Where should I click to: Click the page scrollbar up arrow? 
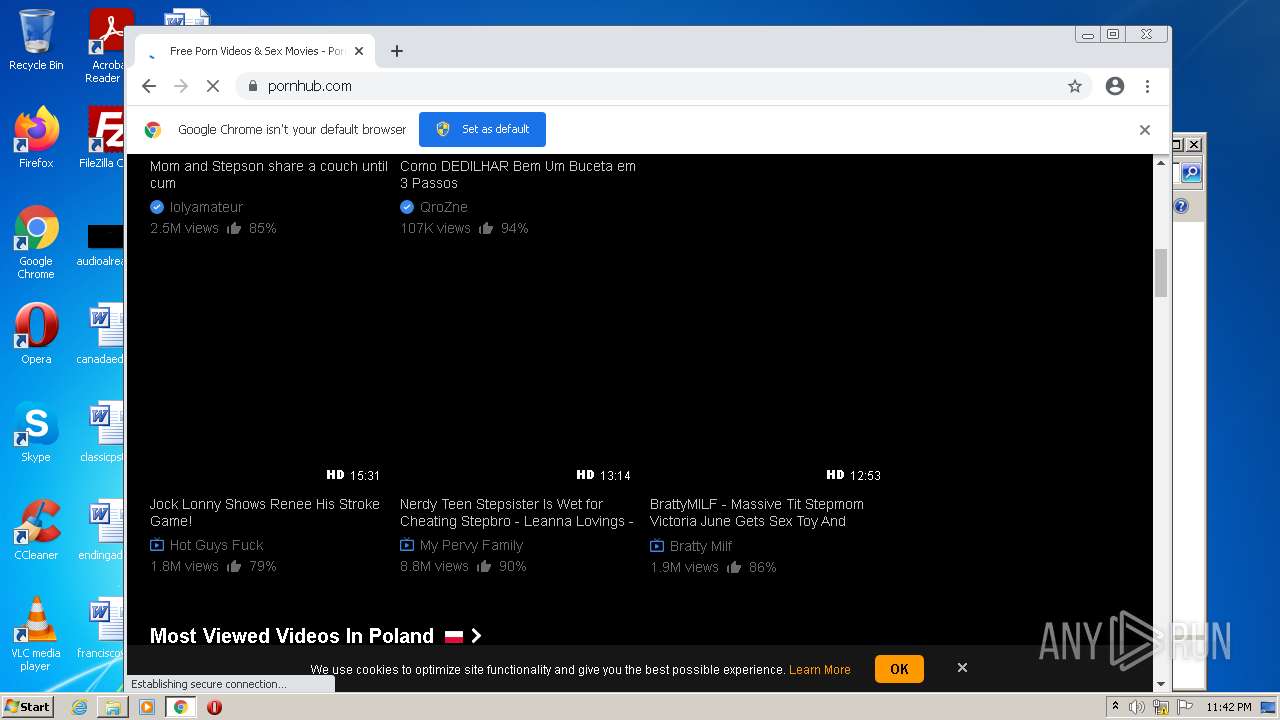pyautogui.click(x=1161, y=162)
